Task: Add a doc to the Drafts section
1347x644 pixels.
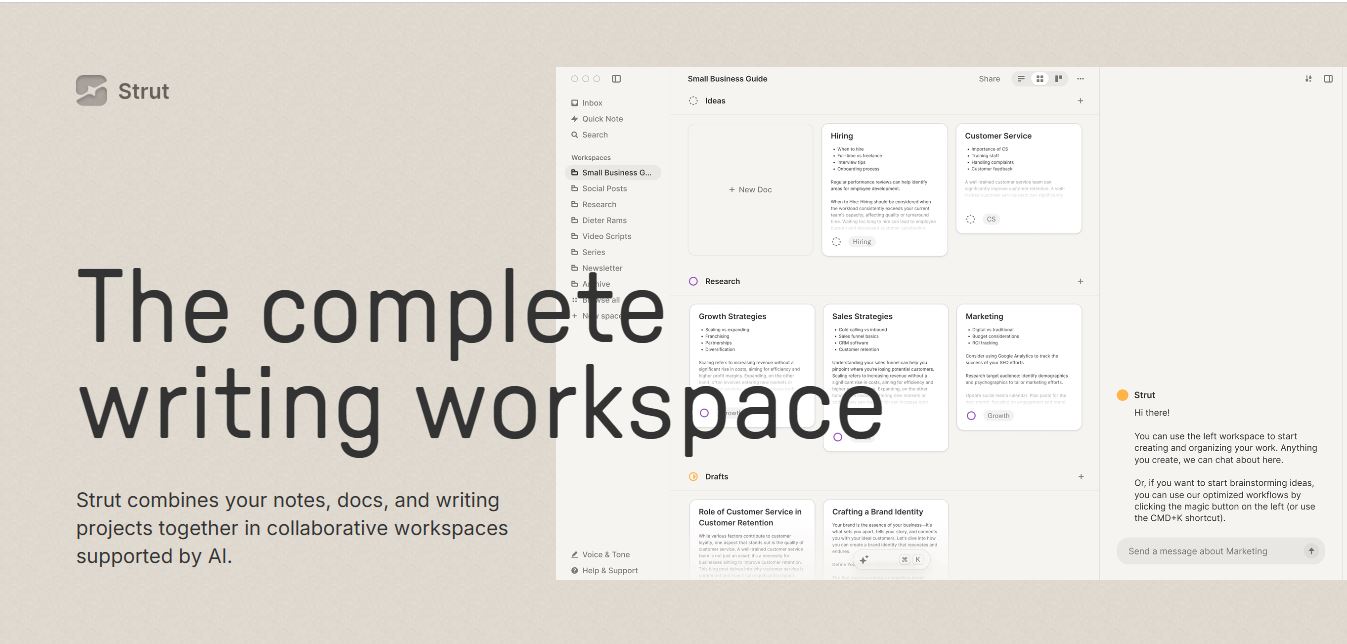Action: click(1080, 477)
